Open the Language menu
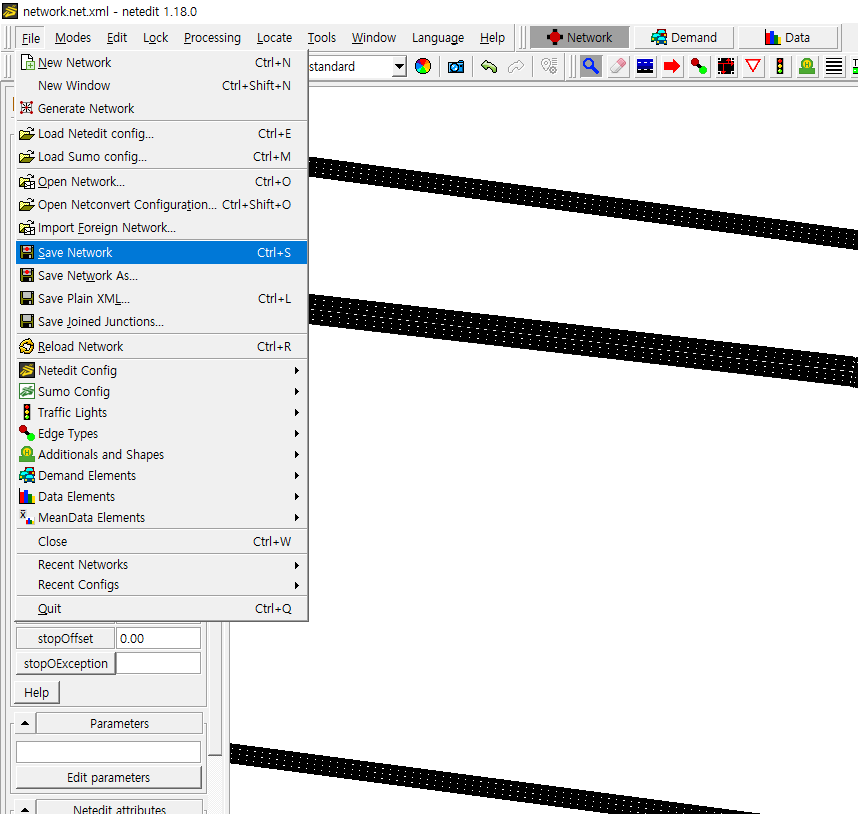The image size is (858, 814). [x=438, y=38]
